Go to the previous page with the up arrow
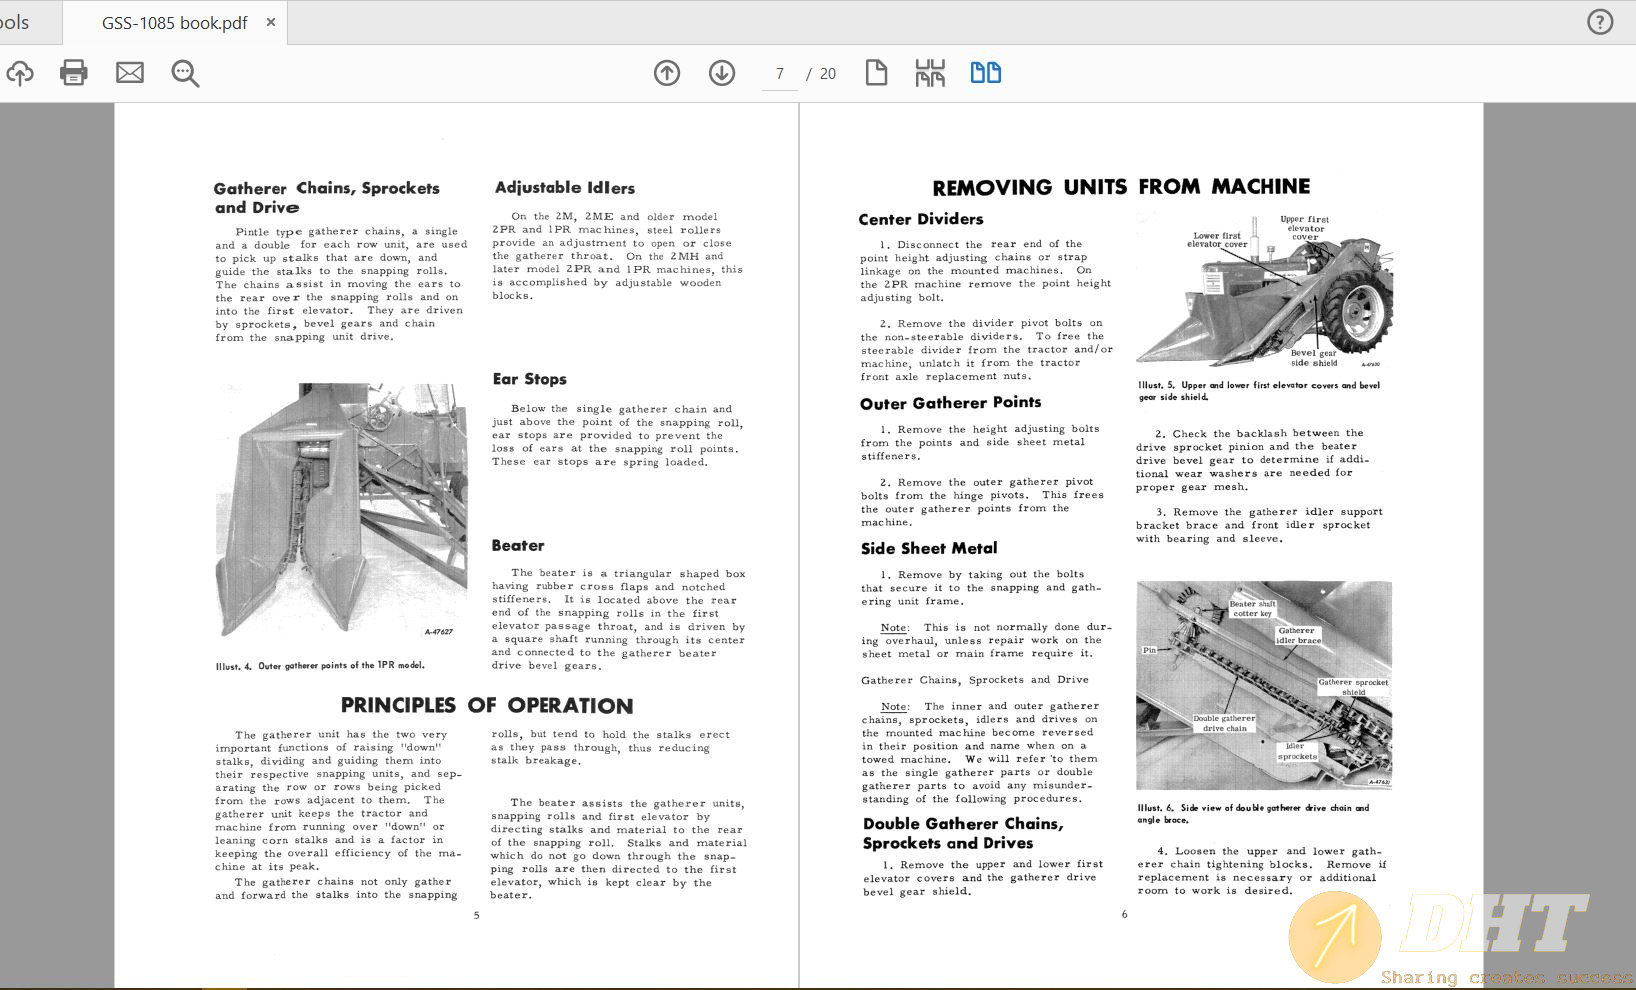Viewport: 1636px width, 990px height. click(667, 73)
